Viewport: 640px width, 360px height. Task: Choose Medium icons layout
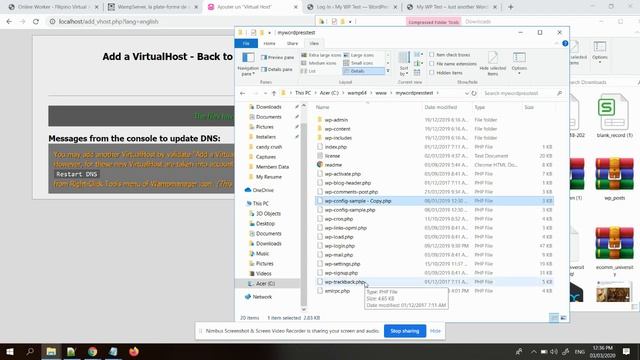click(319, 63)
